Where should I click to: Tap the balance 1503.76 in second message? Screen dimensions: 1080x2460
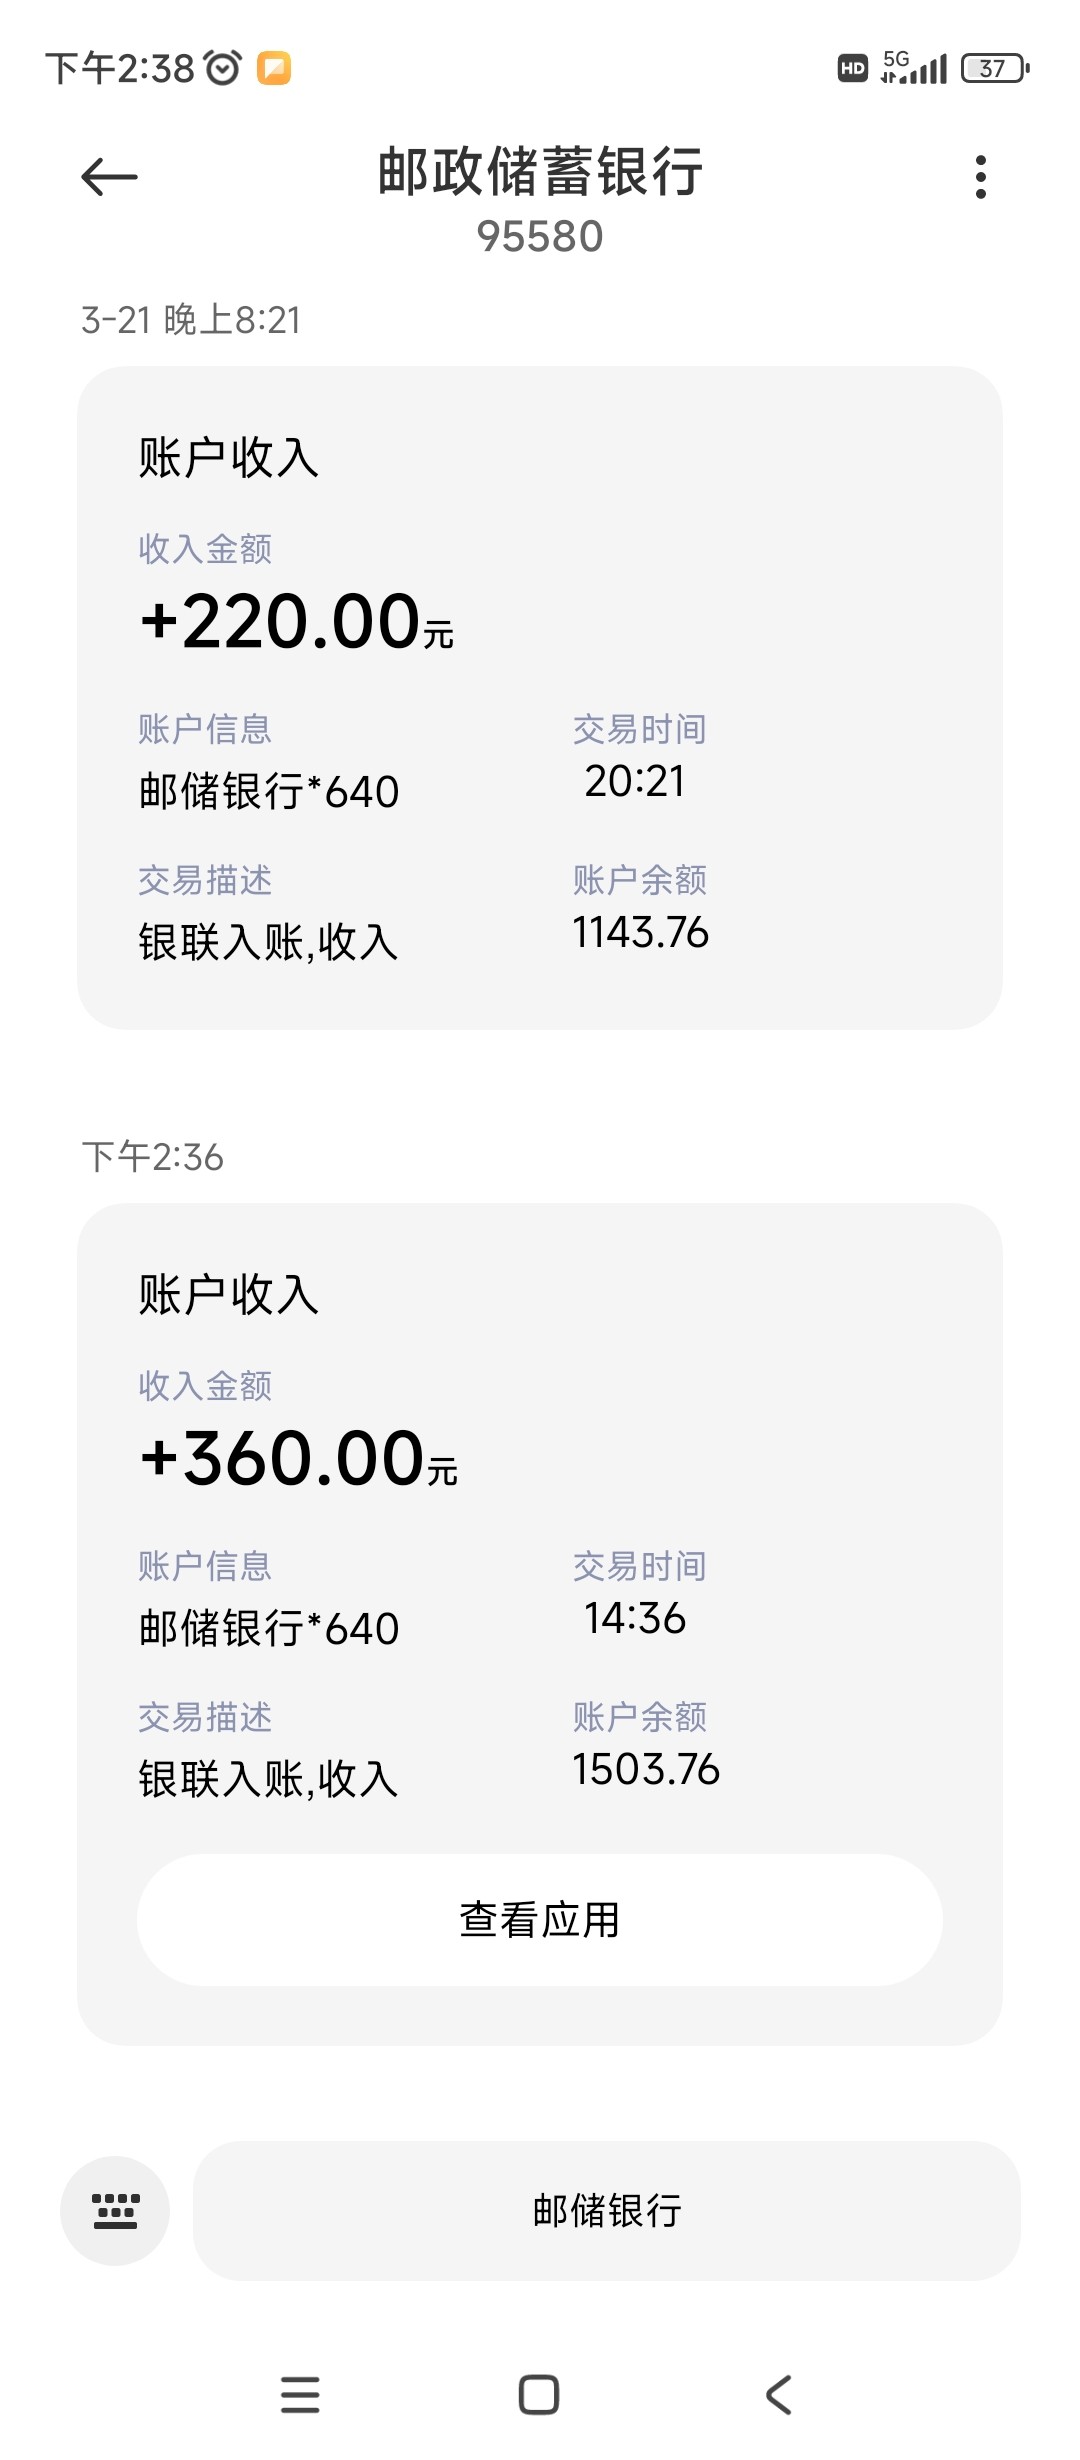(x=645, y=1769)
